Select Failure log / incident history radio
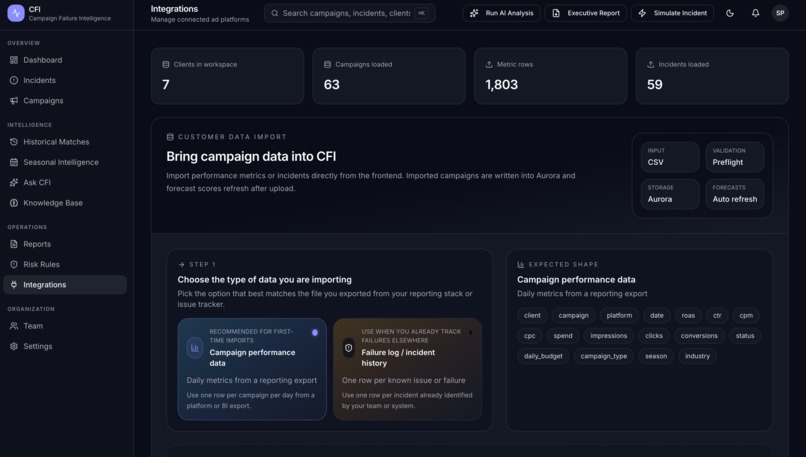This screenshot has width=806, height=457. click(x=470, y=333)
